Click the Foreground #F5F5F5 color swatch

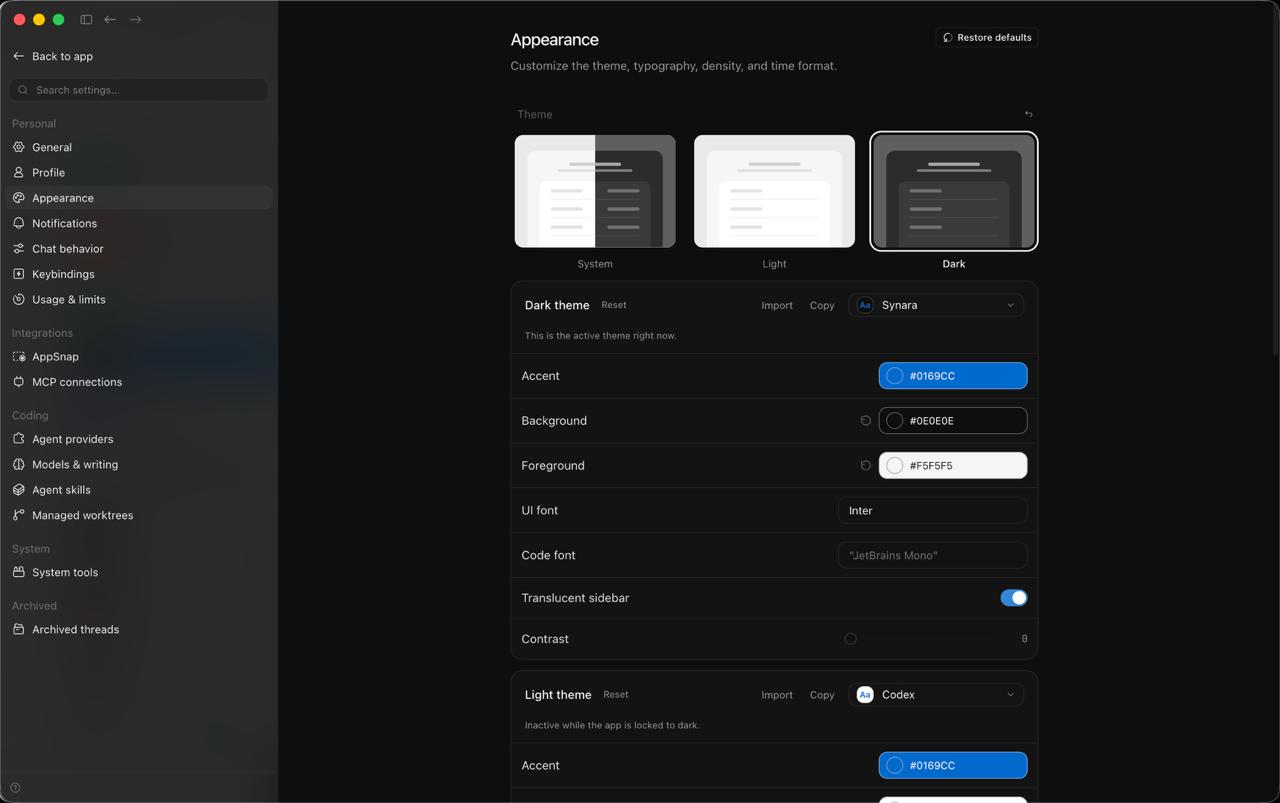click(953, 466)
